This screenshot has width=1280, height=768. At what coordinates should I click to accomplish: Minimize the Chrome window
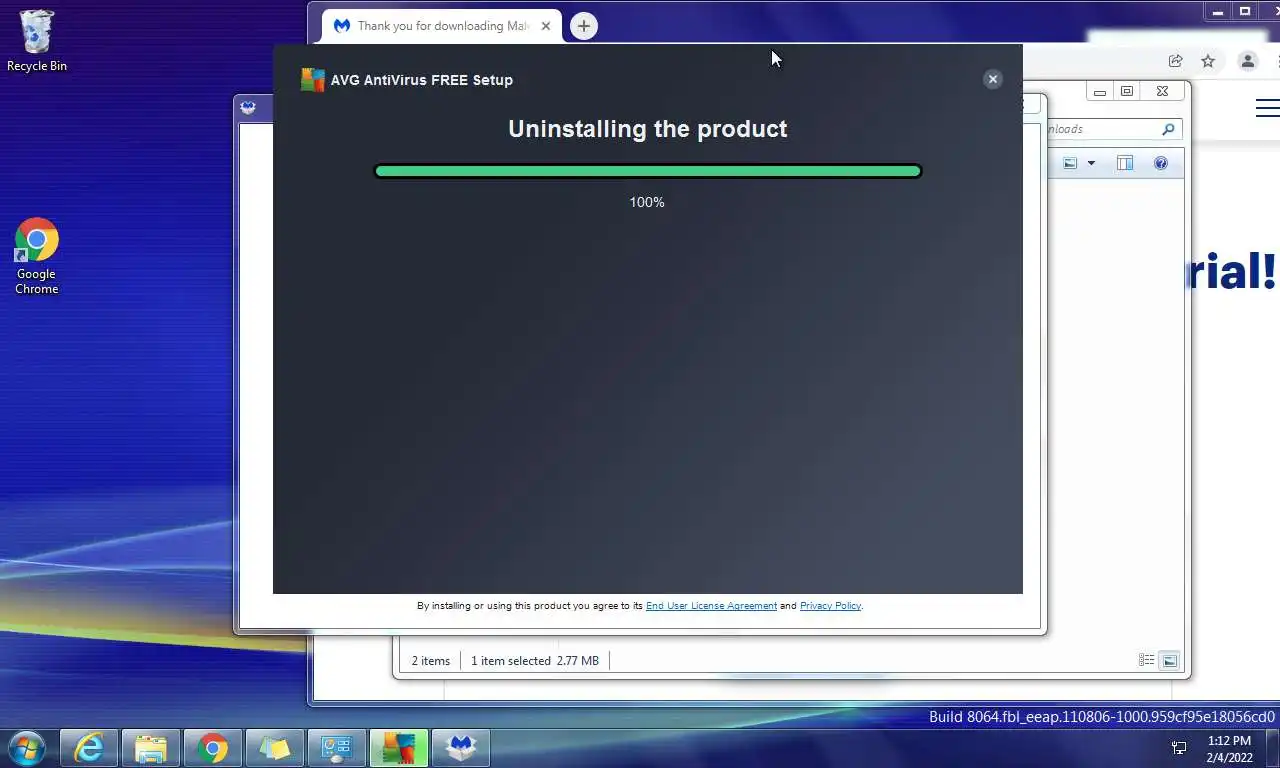click(x=1218, y=12)
